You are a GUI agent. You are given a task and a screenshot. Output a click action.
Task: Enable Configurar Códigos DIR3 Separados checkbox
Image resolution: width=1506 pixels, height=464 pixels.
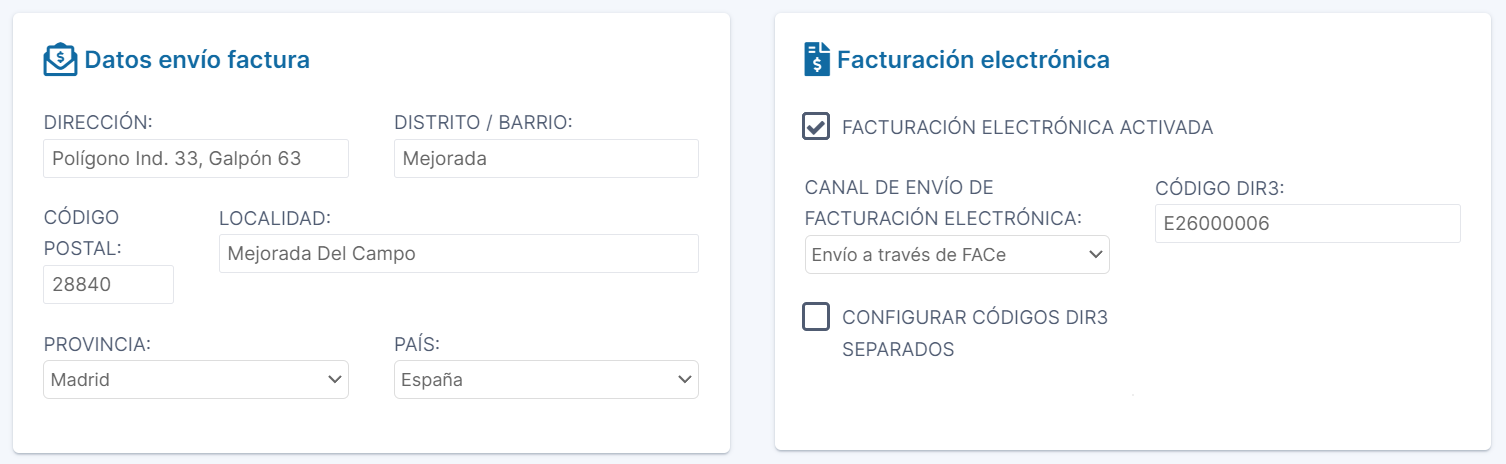point(816,317)
